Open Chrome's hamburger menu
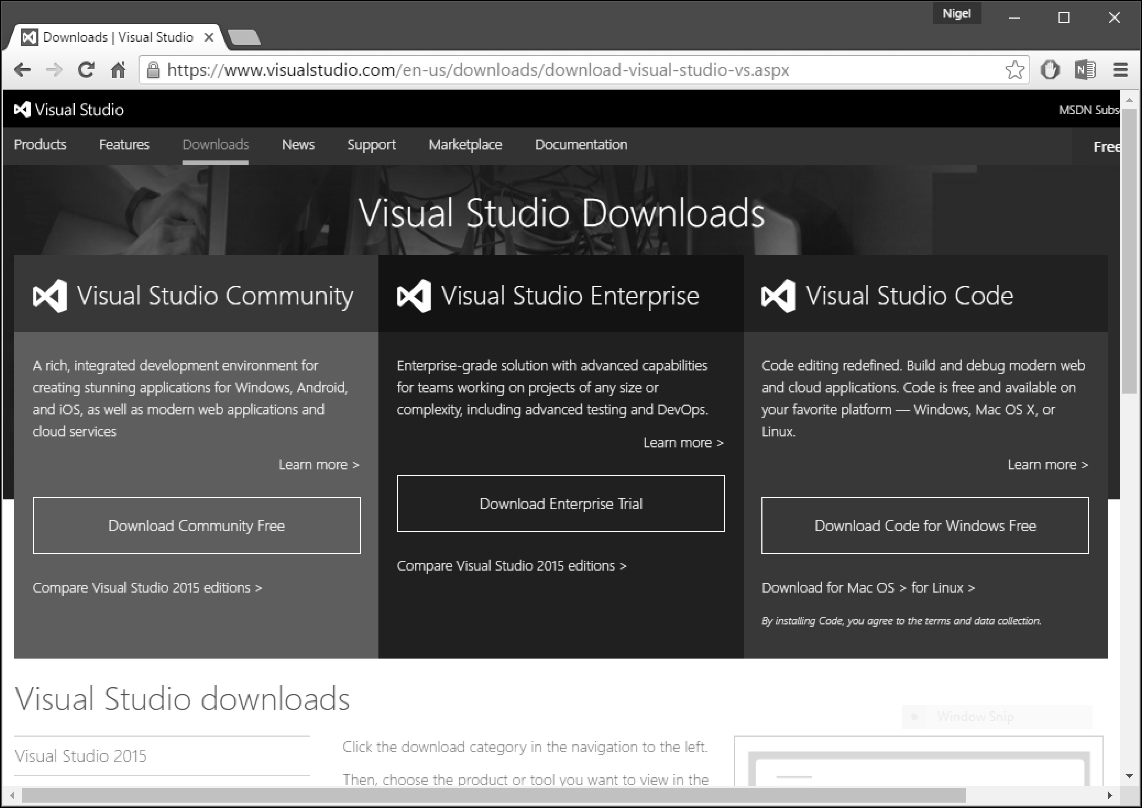The height and width of the screenshot is (808, 1142). pos(1120,70)
